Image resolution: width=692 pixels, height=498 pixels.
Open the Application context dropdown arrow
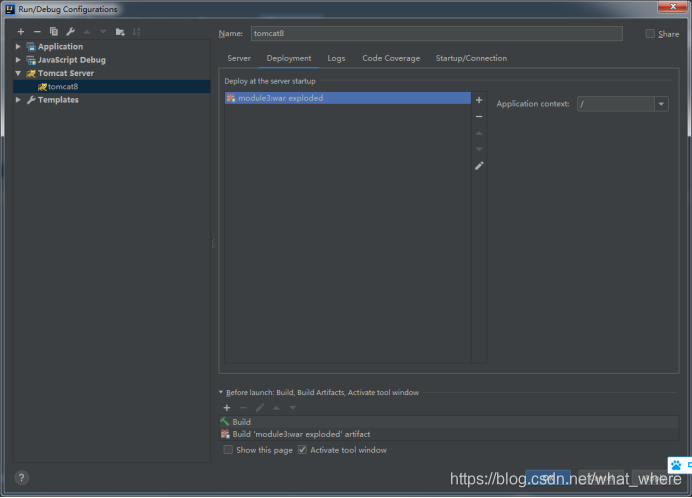[661, 104]
